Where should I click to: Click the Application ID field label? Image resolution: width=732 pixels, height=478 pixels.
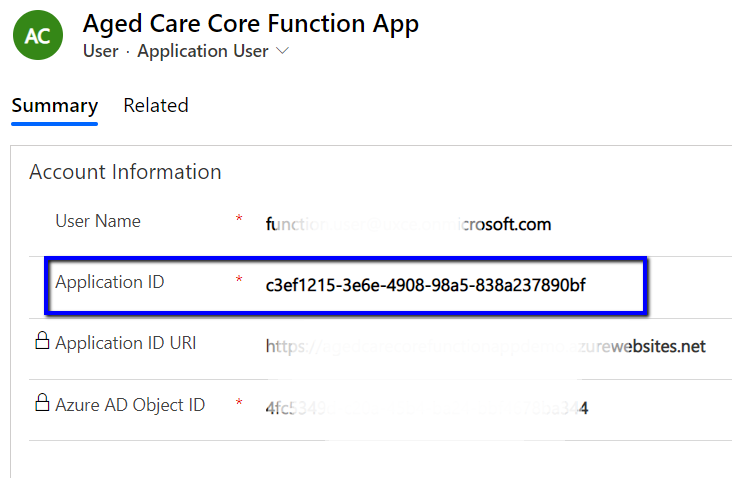pos(110,282)
